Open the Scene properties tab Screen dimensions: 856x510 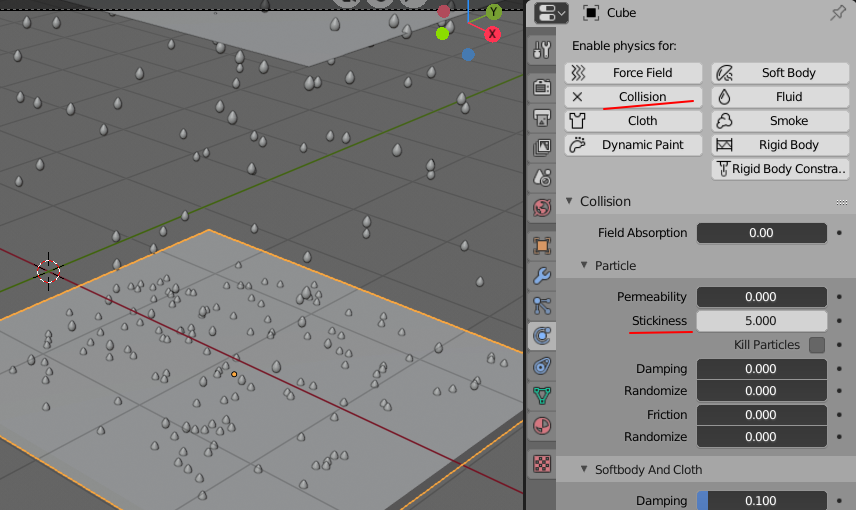click(x=542, y=177)
